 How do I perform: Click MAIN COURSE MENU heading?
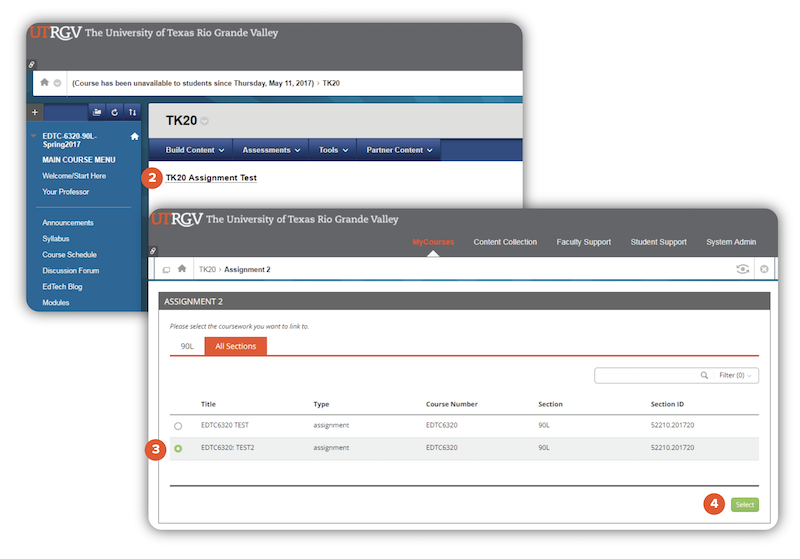pyautogui.click(x=79, y=160)
